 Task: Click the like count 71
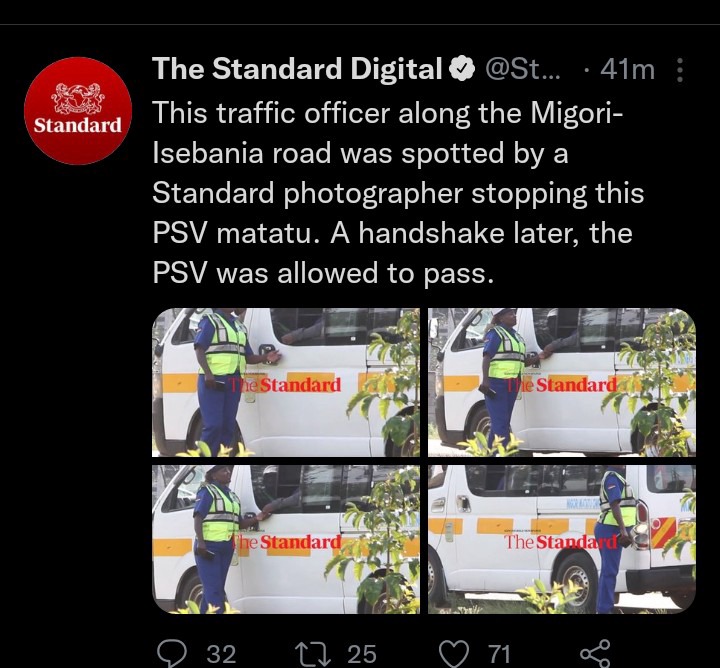click(x=499, y=654)
